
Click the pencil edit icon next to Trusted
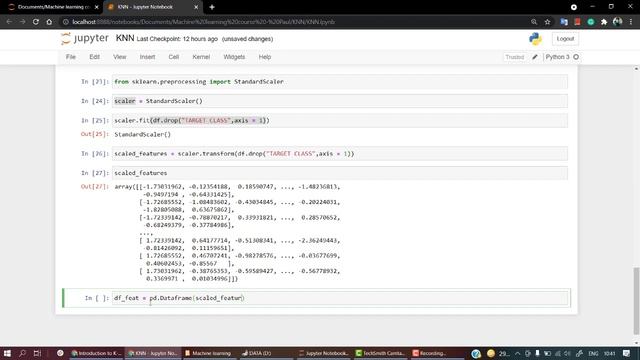click(x=535, y=57)
